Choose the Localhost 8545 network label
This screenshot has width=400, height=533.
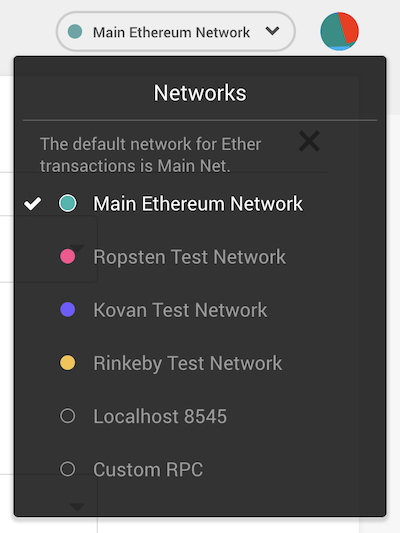(x=160, y=416)
